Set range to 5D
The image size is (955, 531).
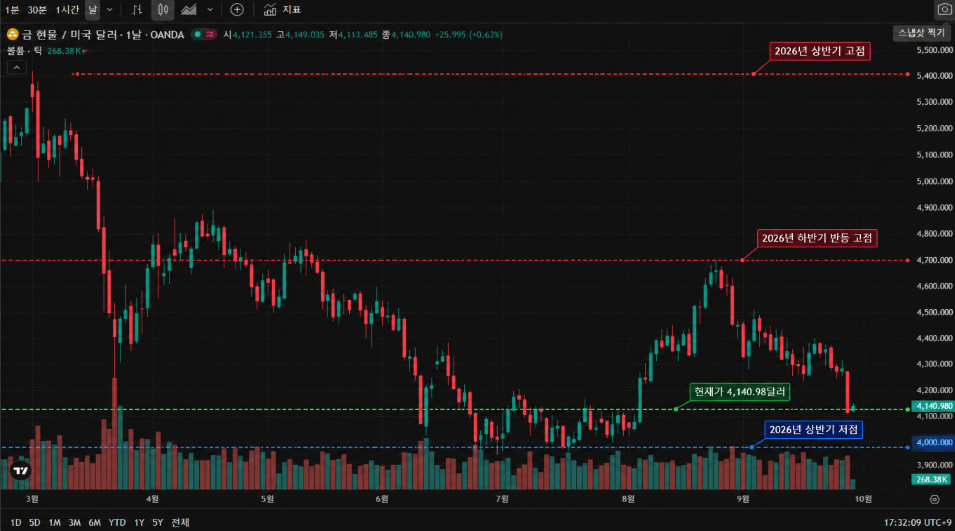[x=35, y=522]
